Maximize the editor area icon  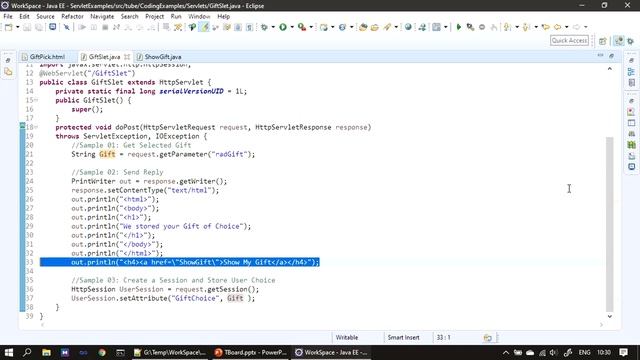point(611,56)
